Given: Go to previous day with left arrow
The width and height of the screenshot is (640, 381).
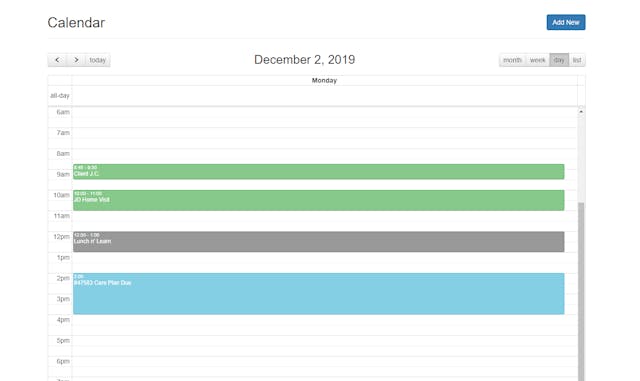Looking at the screenshot, I should tap(57, 60).
